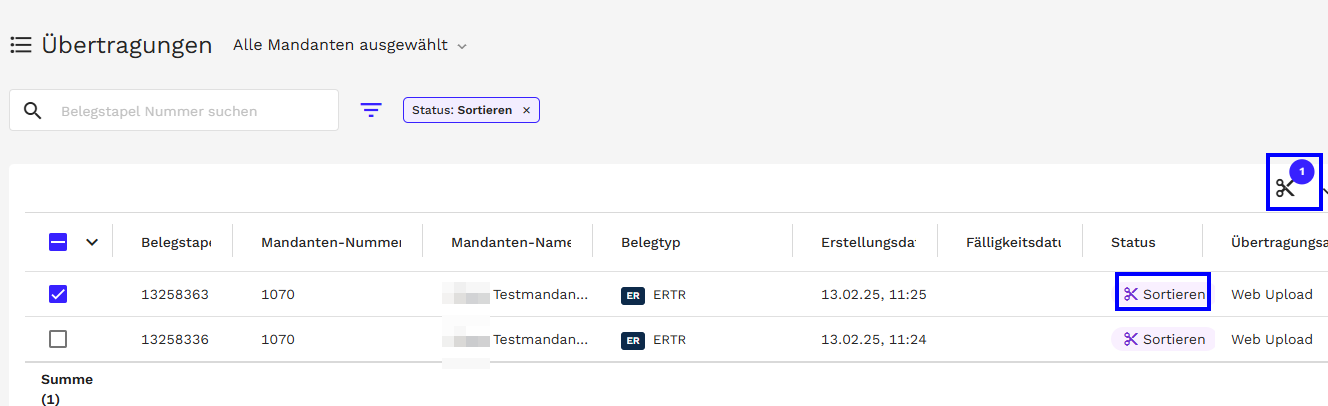Toggle the select-all checkbox in table header

[x=58, y=241]
